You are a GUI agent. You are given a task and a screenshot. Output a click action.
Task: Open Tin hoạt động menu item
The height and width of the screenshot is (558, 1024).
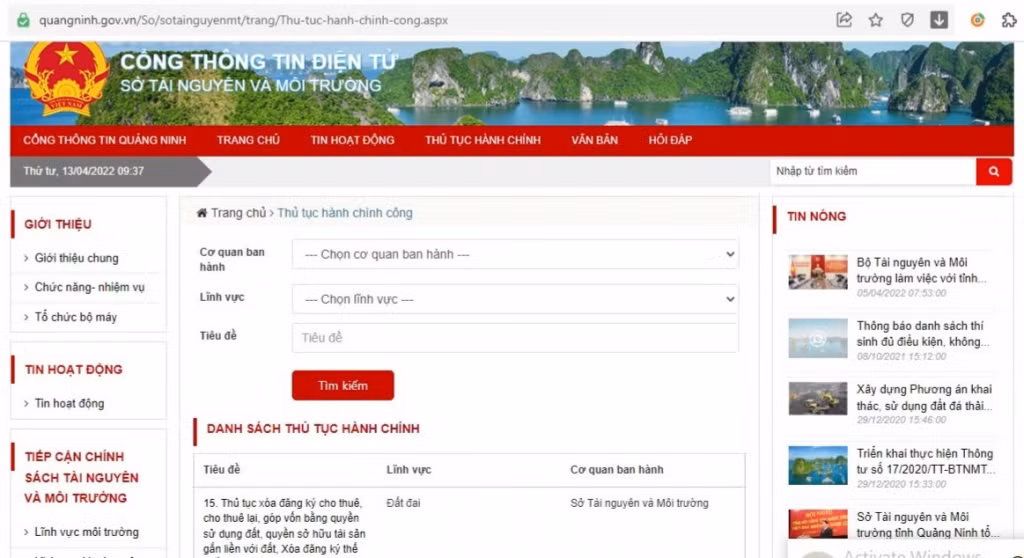pos(353,140)
